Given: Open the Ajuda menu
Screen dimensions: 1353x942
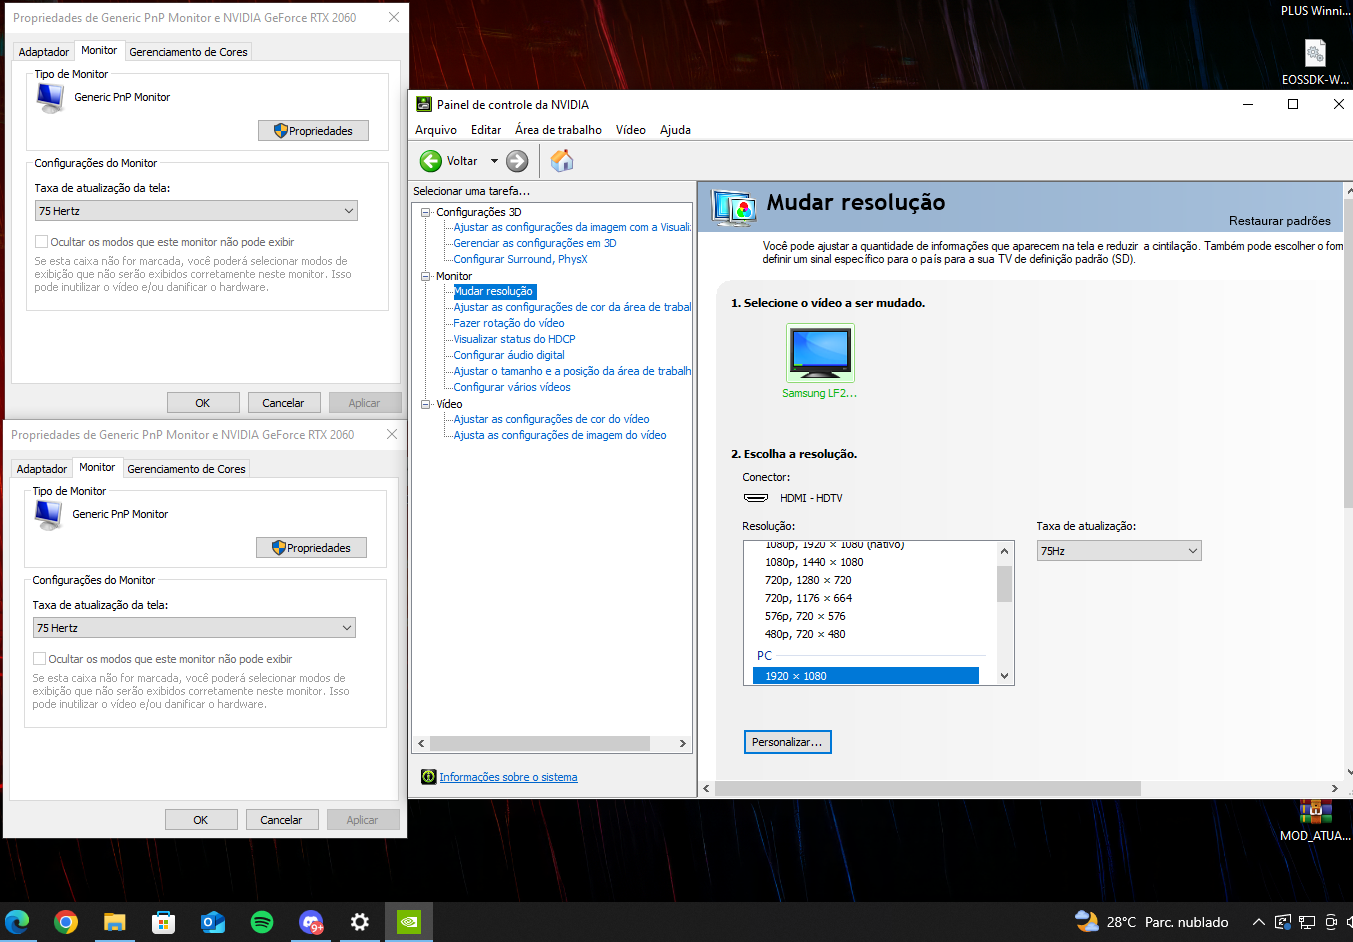Looking at the screenshot, I should click(x=675, y=130).
